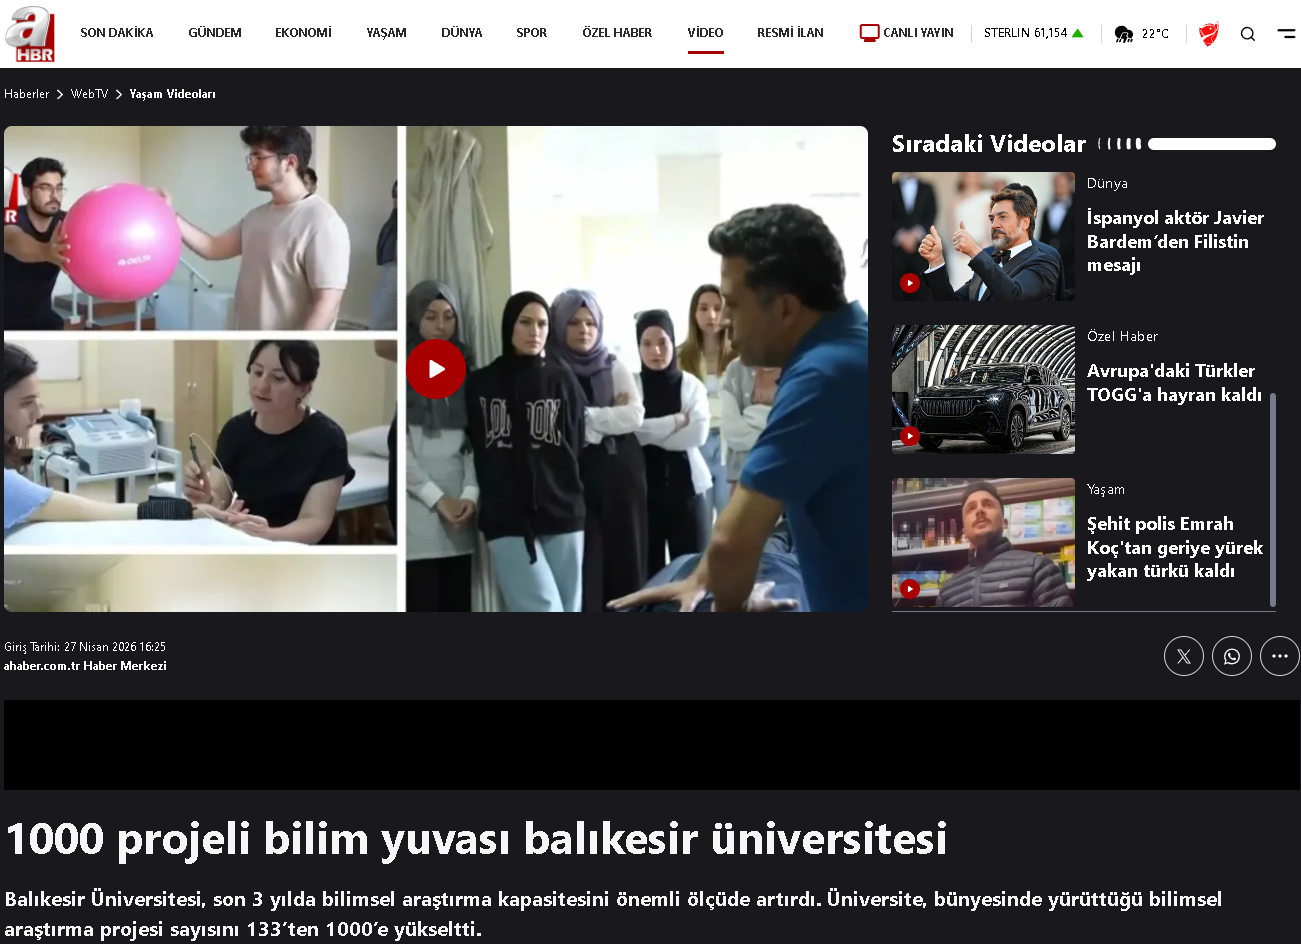Click the Sıradaki Videolar heading
Viewport: 1301px width, 944px height.
coord(988,144)
